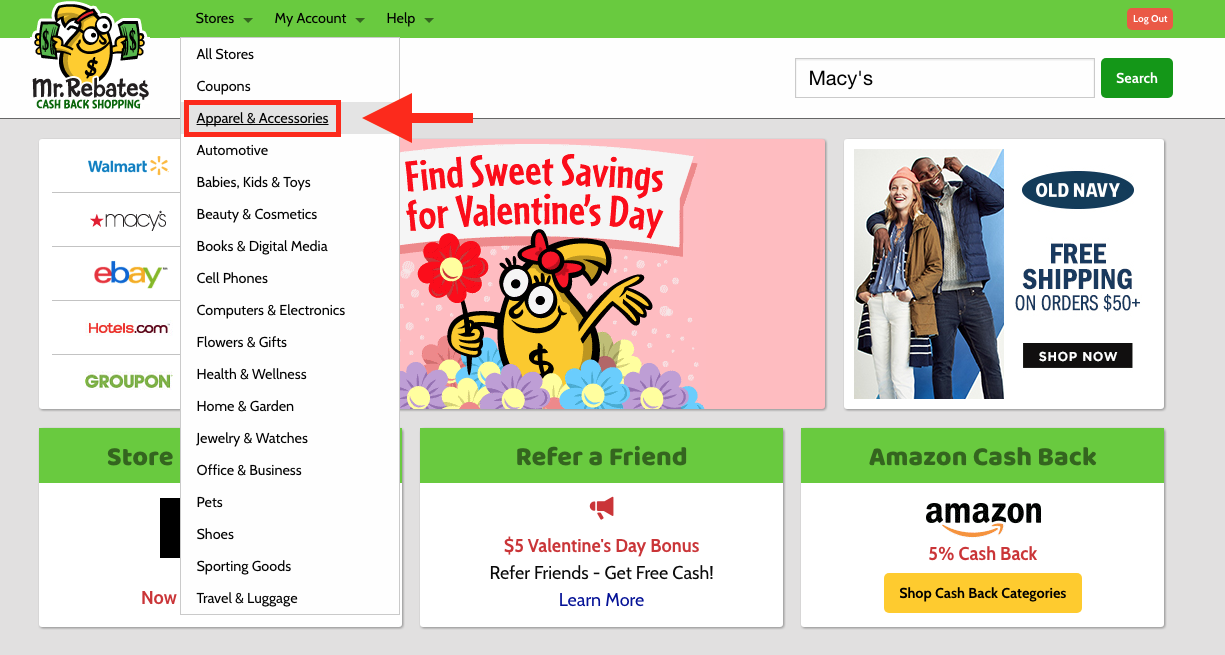
Task: Select the Macy's store logo
Action: pyautogui.click(x=128, y=220)
